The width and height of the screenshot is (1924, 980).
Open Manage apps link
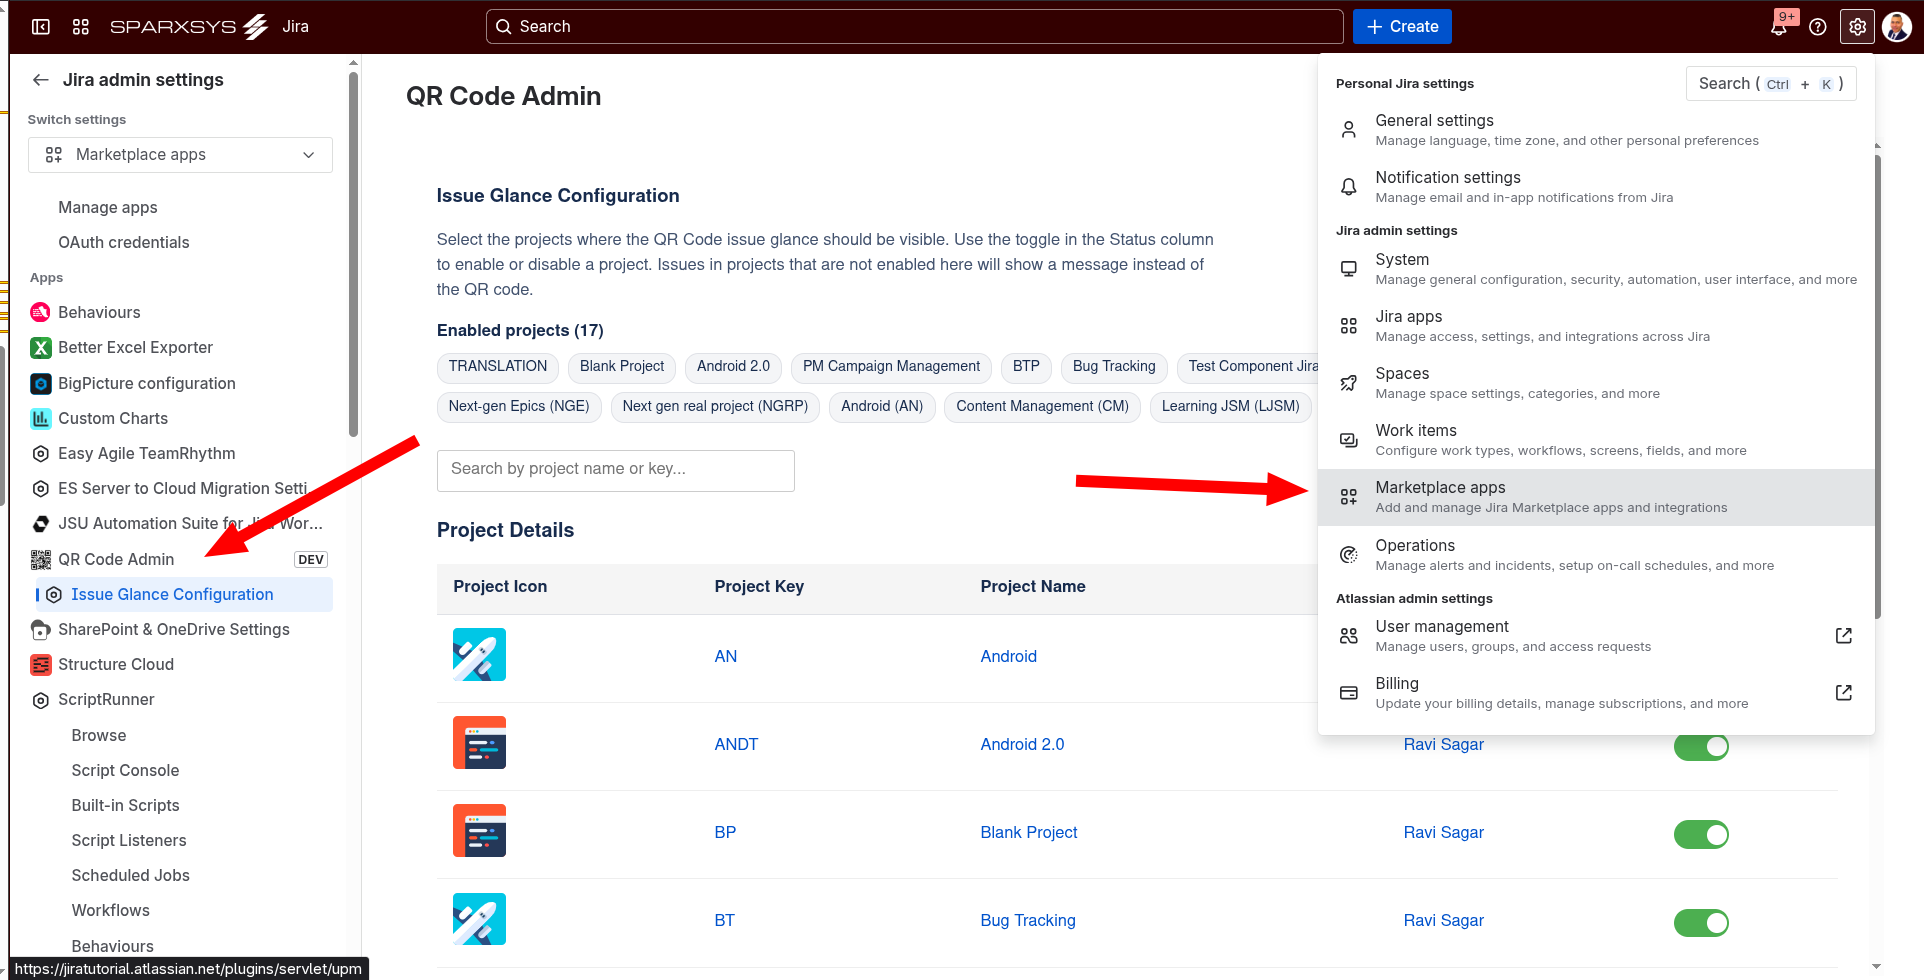108,207
